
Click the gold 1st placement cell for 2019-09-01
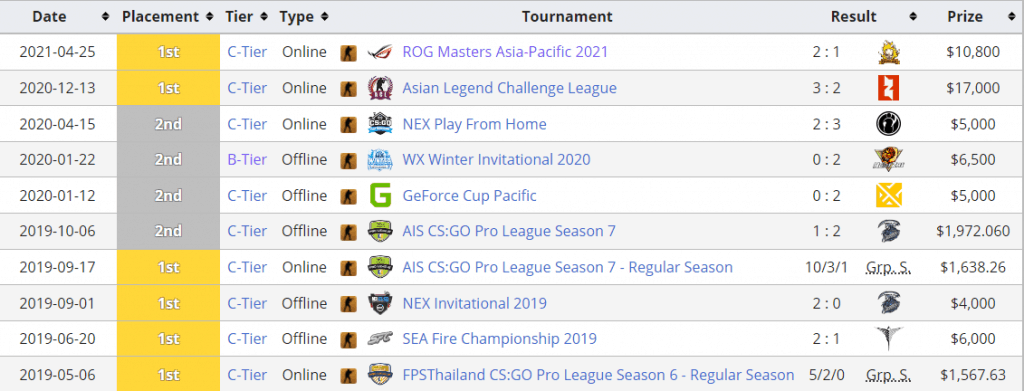pyautogui.click(x=168, y=304)
